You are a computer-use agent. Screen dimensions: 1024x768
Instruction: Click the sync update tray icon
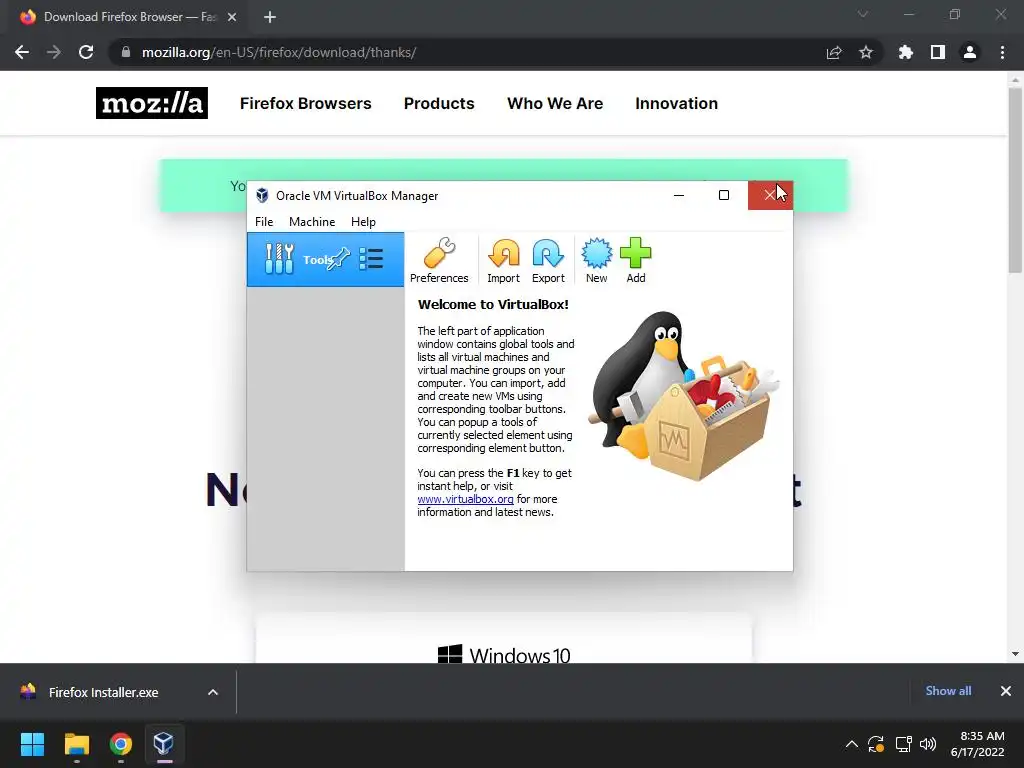point(876,744)
